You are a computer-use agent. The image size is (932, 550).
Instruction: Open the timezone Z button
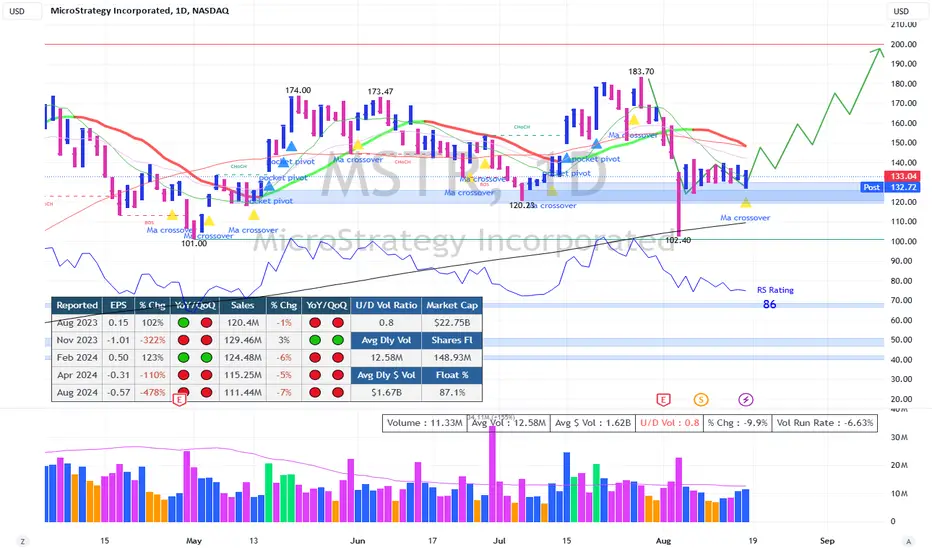23,541
